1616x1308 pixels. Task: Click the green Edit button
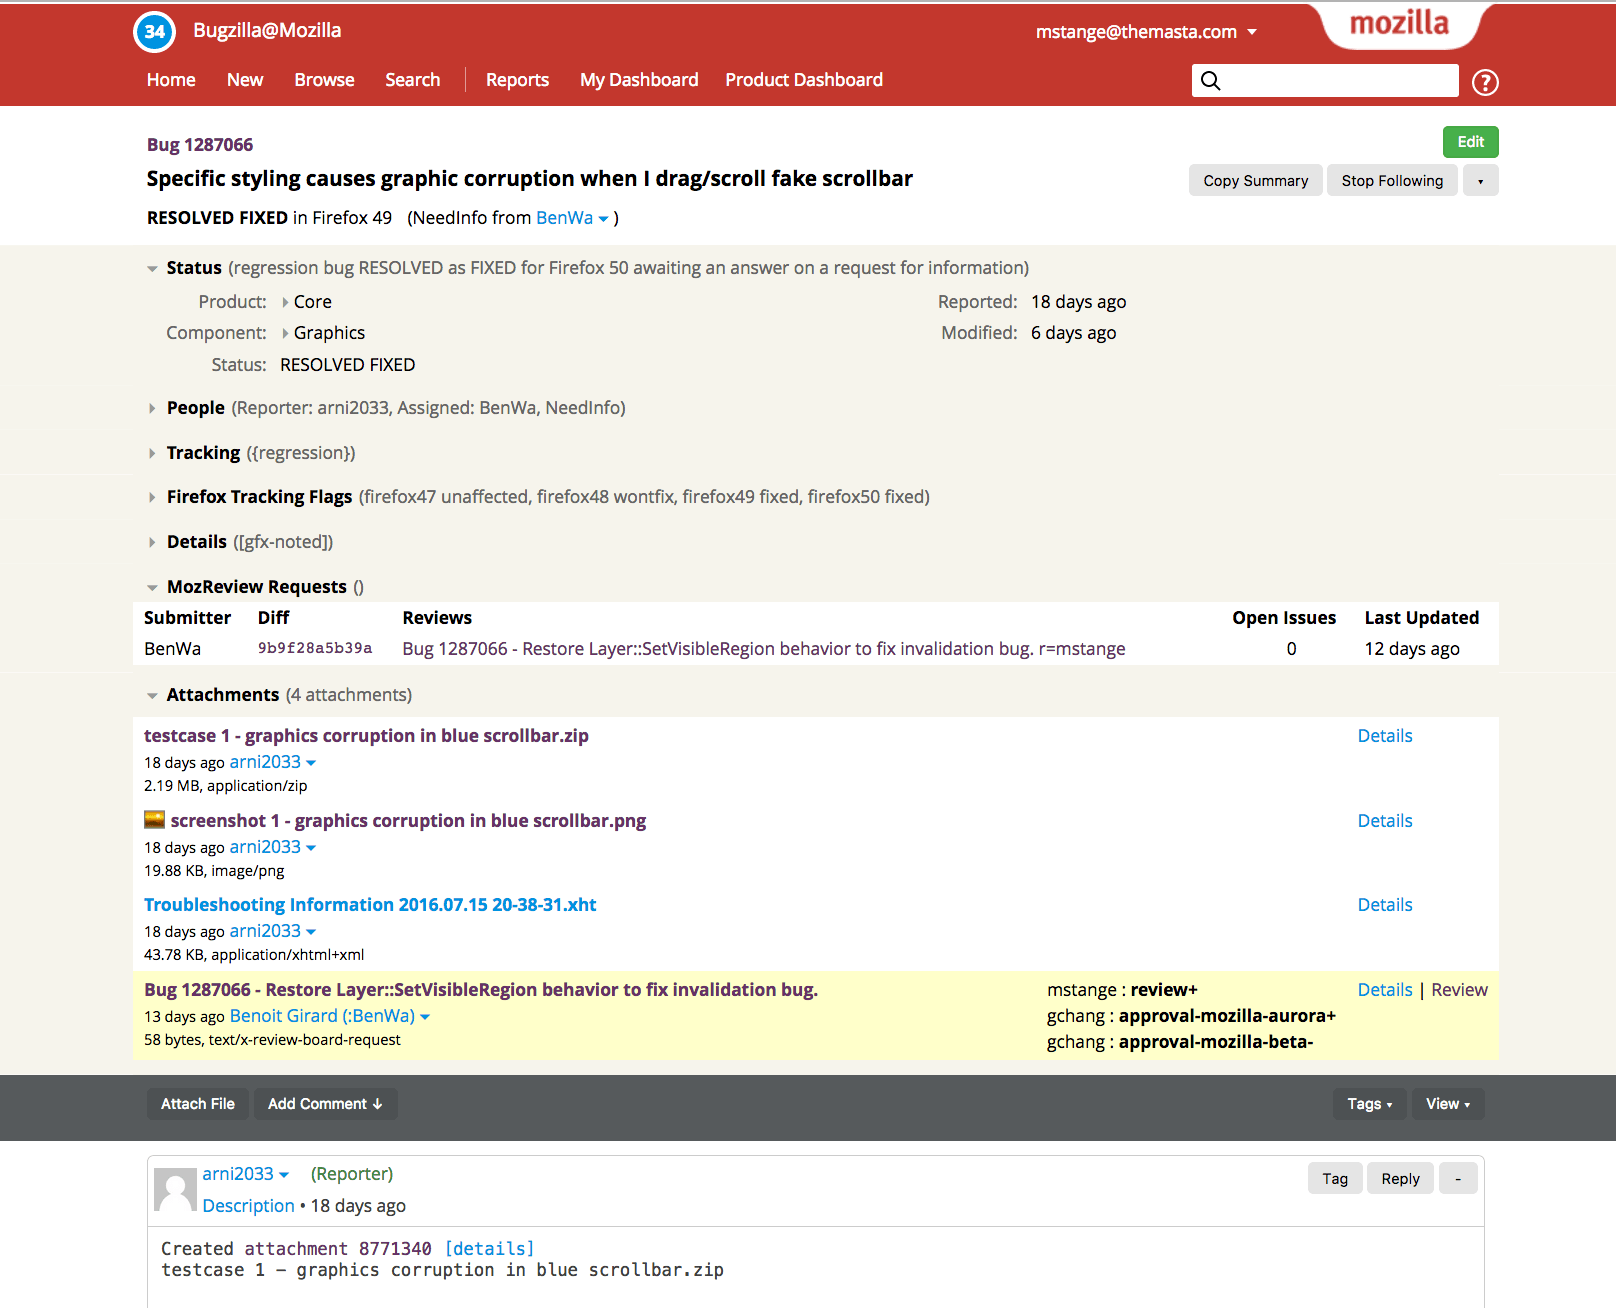point(1471,142)
